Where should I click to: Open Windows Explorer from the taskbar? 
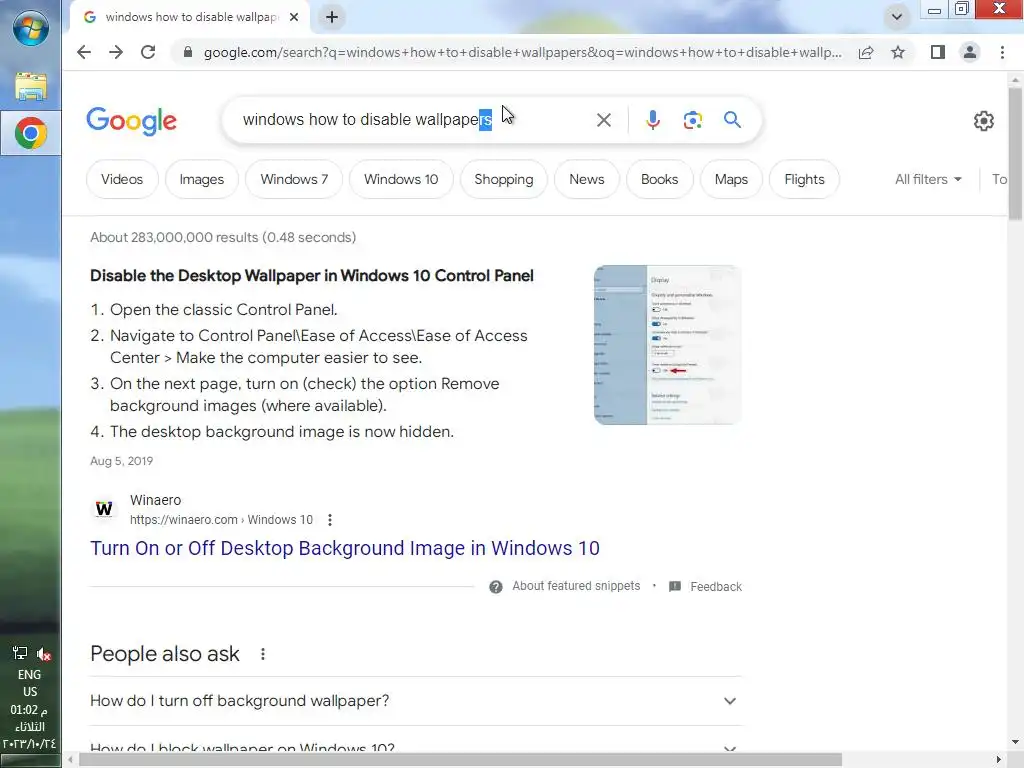pyautogui.click(x=31, y=87)
